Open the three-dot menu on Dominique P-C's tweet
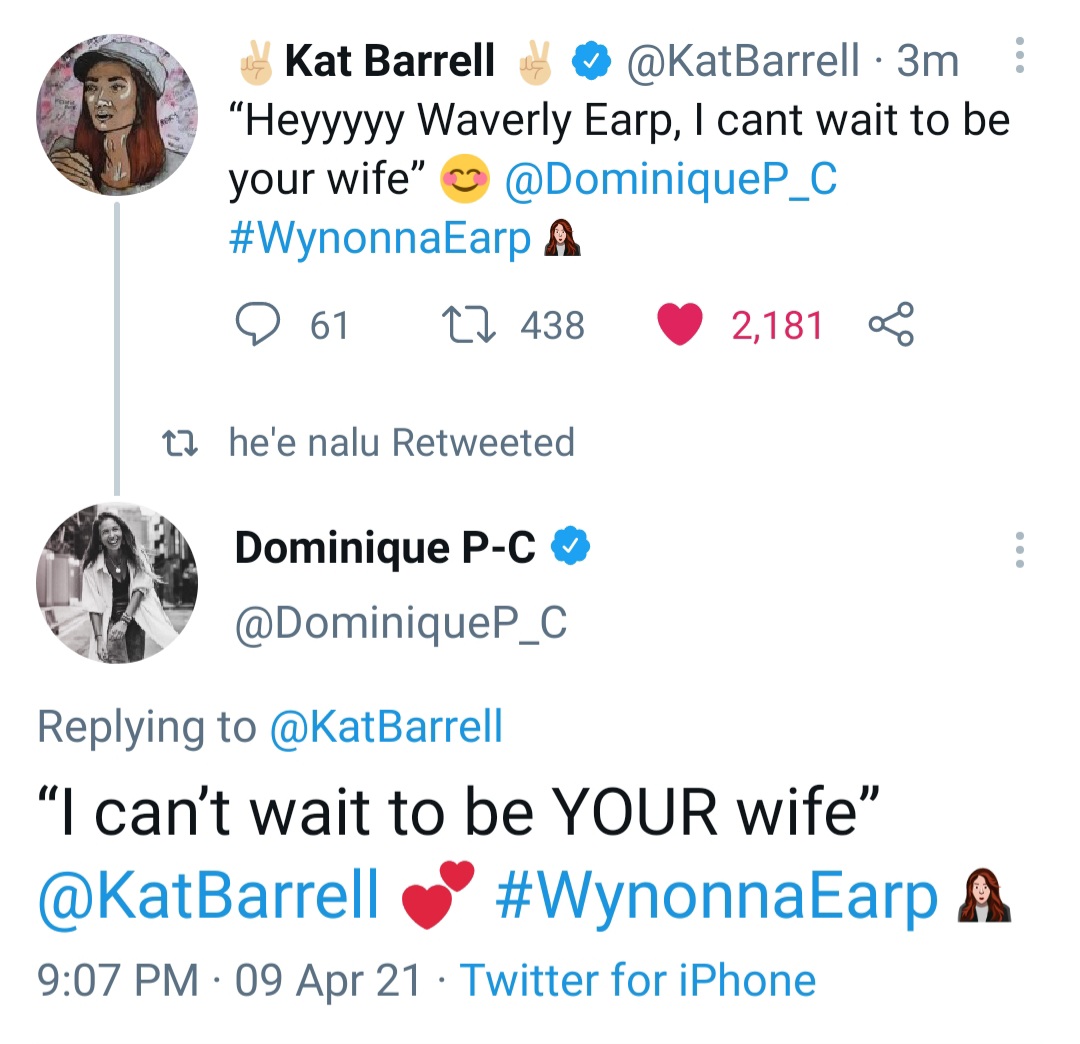The height and width of the screenshot is (1044, 1080). point(1019,550)
